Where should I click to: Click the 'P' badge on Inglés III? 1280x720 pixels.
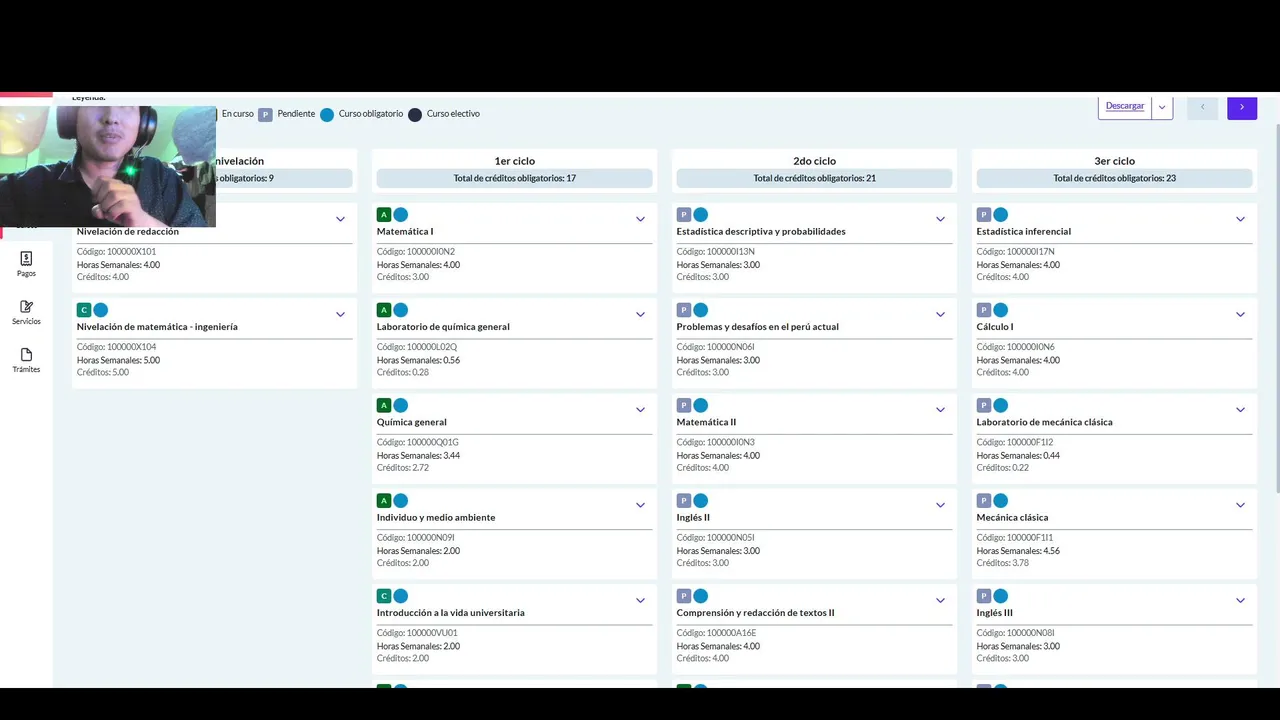[x=983, y=596]
